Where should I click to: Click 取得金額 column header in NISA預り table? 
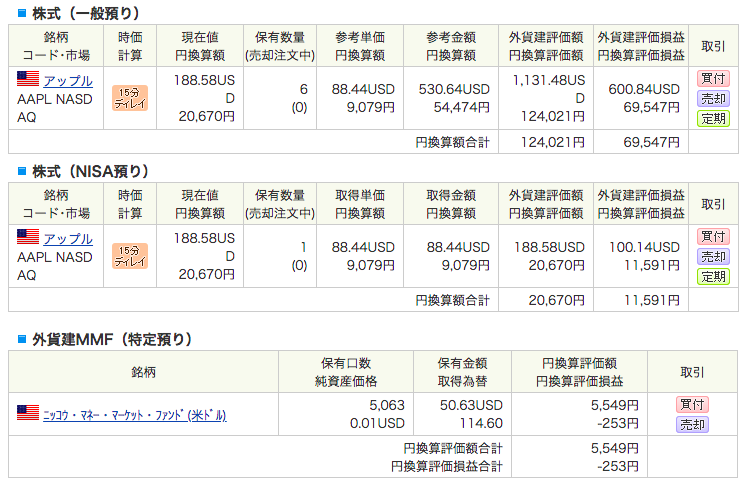(x=451, y=204)
